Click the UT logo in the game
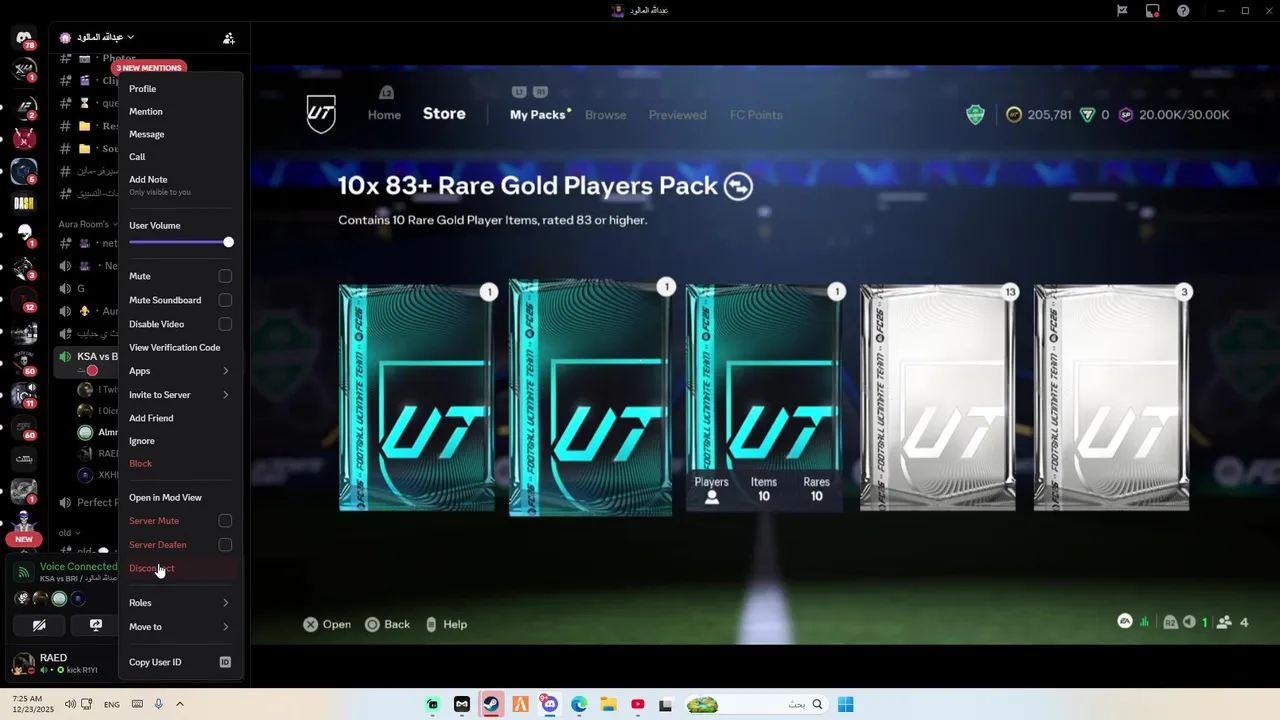The image size is (1280, 720). [321, 115]
